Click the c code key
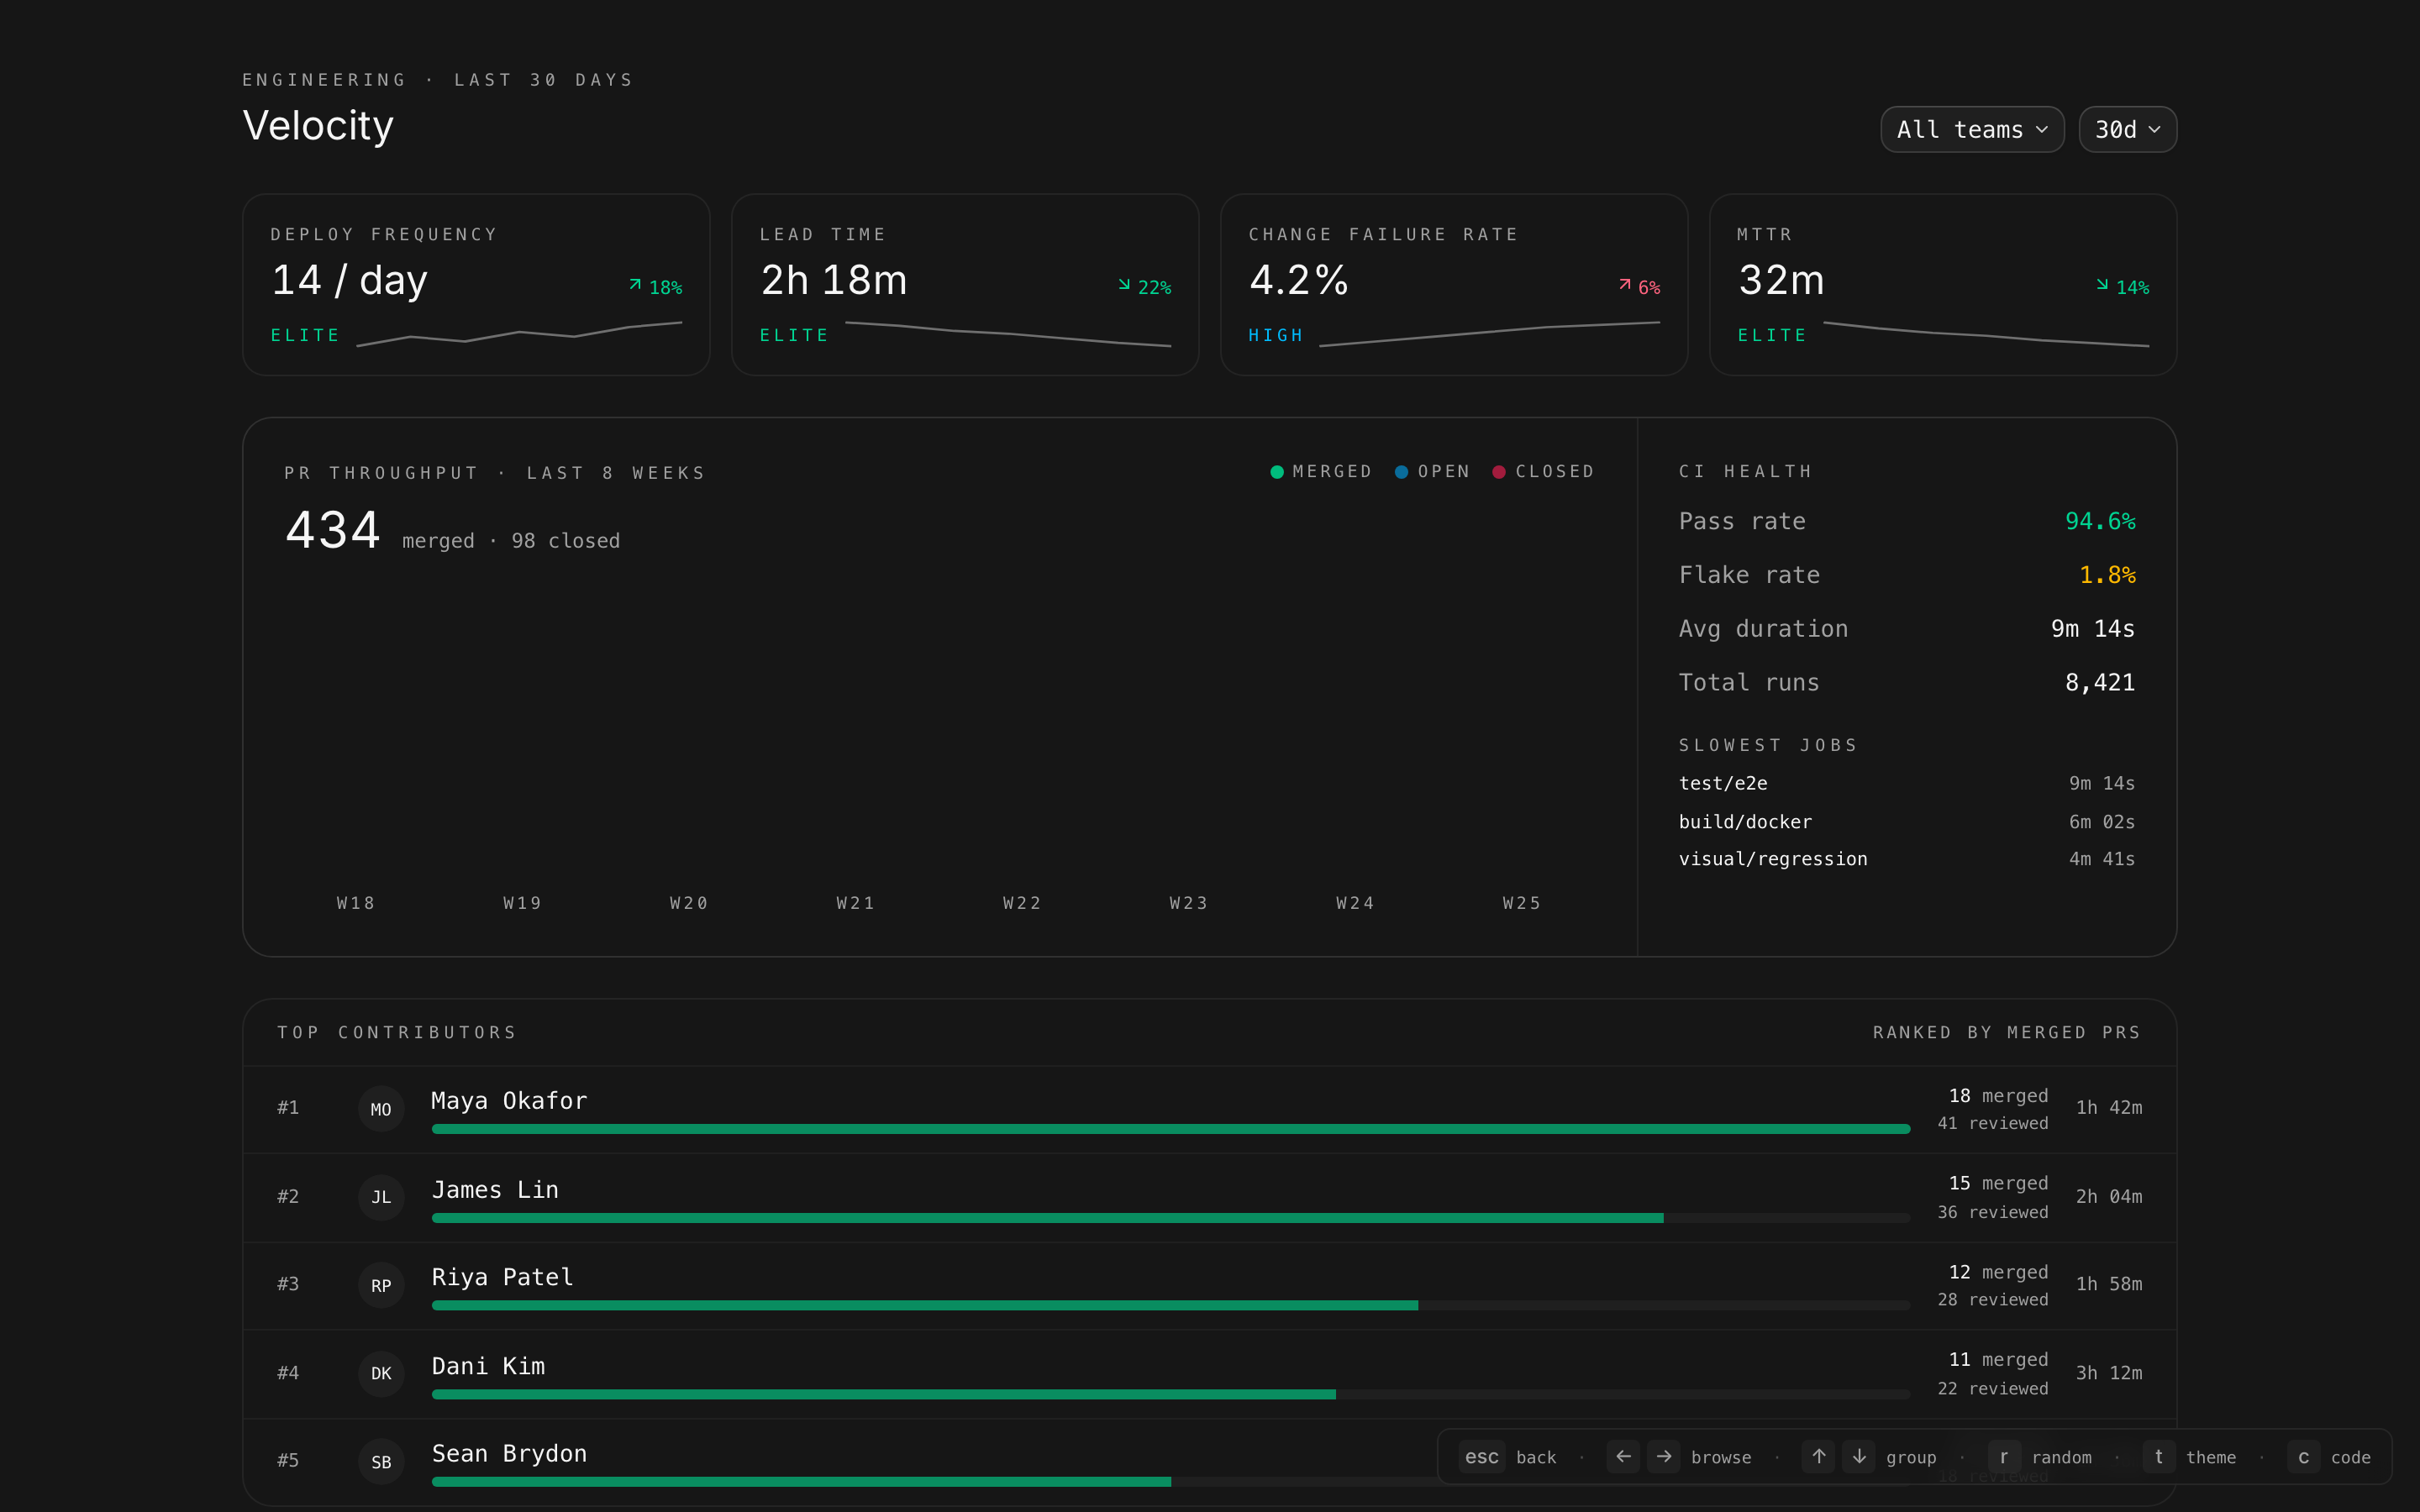 (2303, 1457)
